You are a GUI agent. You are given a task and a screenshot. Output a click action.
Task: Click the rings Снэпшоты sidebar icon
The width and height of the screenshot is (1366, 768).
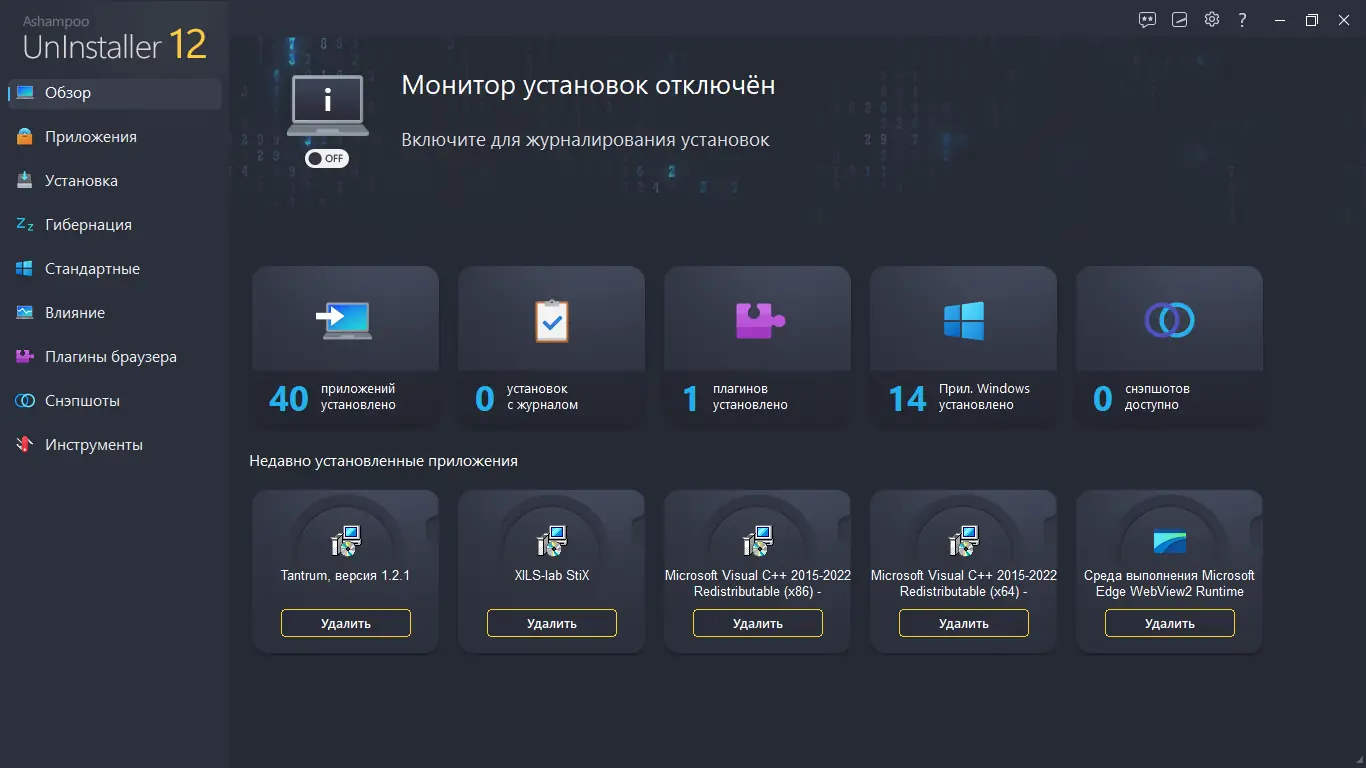point(25,401)
